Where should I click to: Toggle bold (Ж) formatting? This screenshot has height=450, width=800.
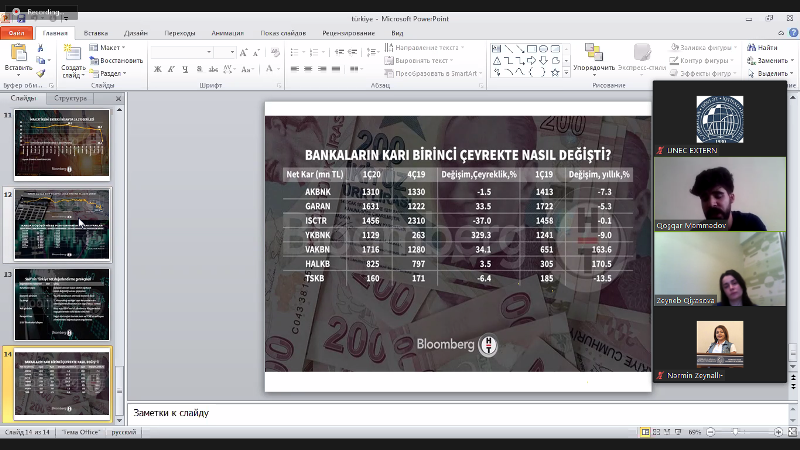(x=158, y=69)
